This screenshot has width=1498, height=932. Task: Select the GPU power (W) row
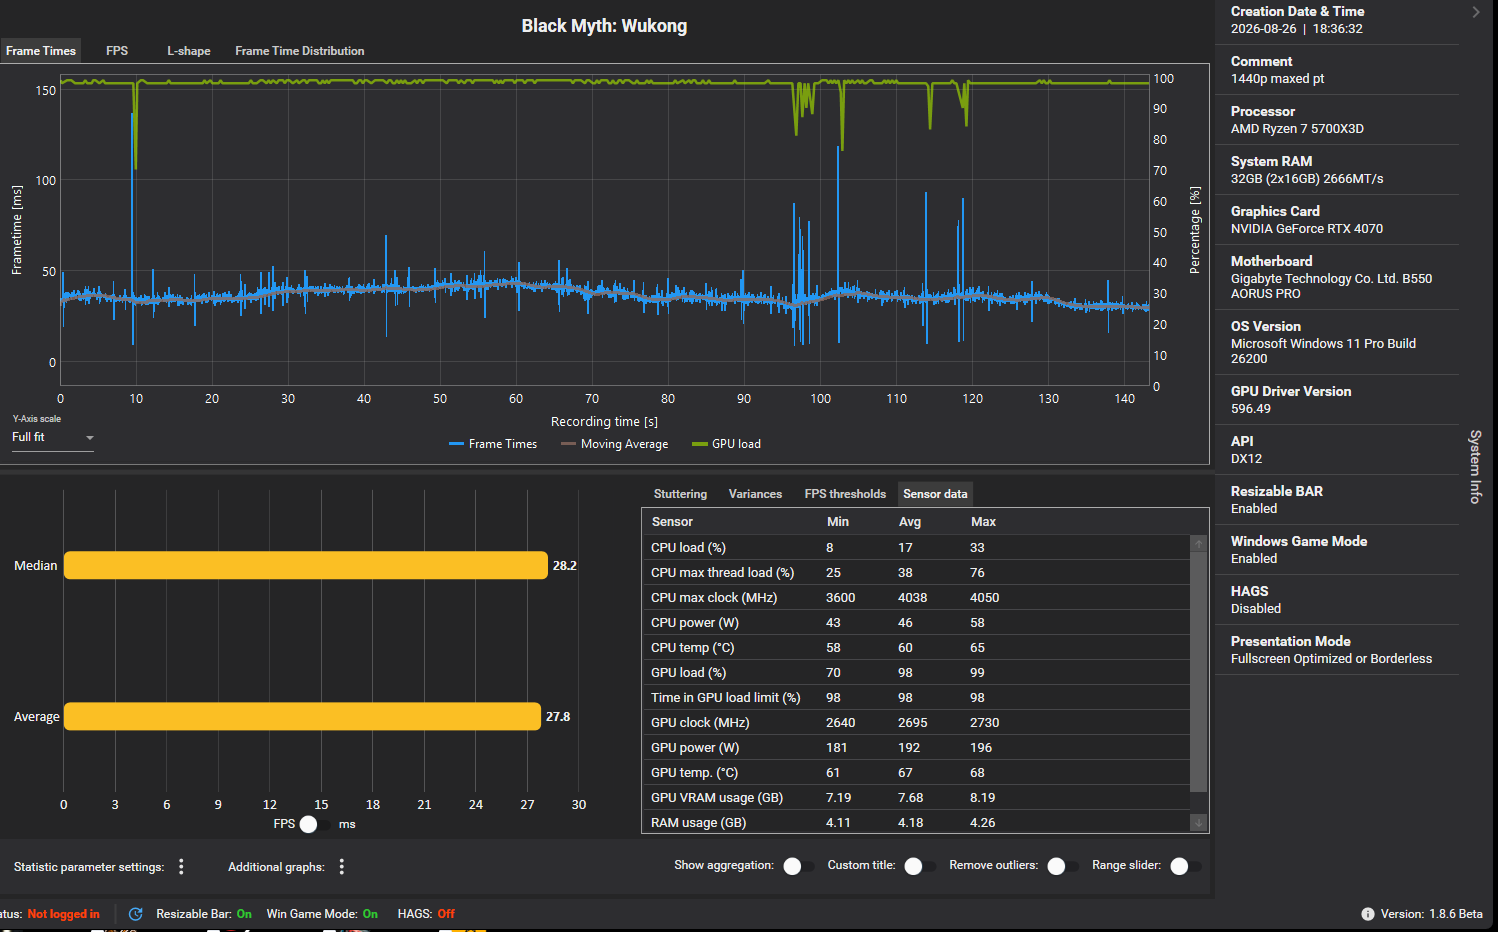coord(916,747)
